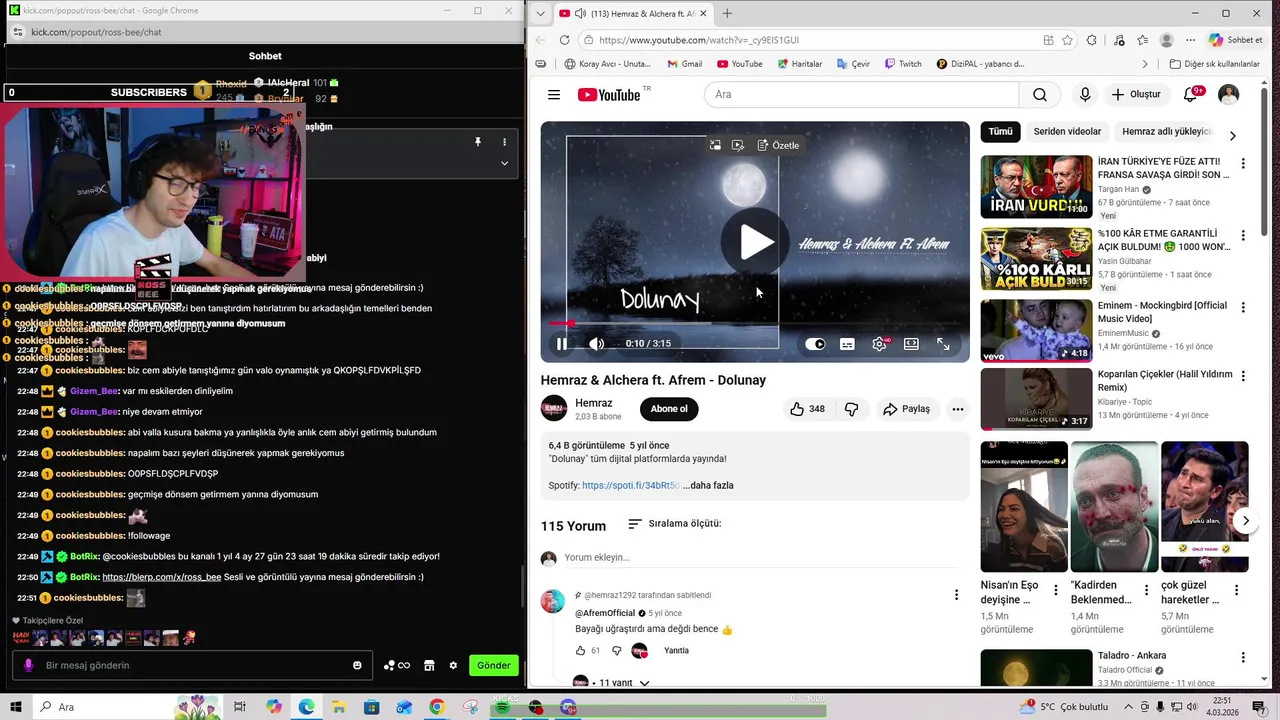Click the microphone icon in chat input
The image size is (1280, 720).
pos(28,666)
